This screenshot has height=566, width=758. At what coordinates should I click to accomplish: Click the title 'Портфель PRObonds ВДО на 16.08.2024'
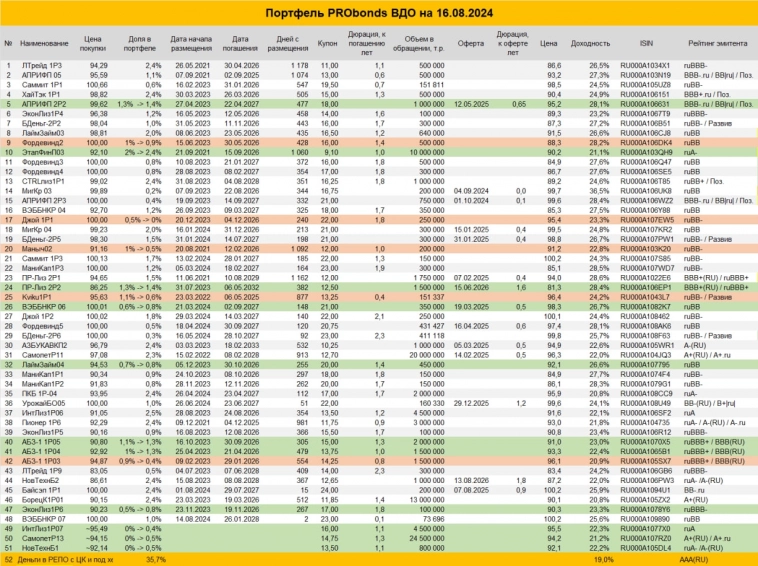pyautogui.click(x=379, y=13)
